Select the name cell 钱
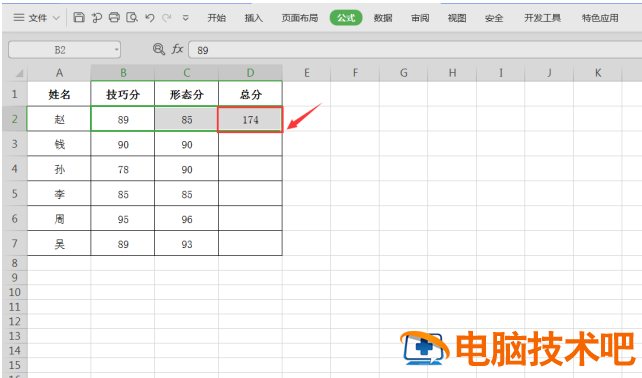This screenshot has height=378, width=642. (x=59, y=144)
